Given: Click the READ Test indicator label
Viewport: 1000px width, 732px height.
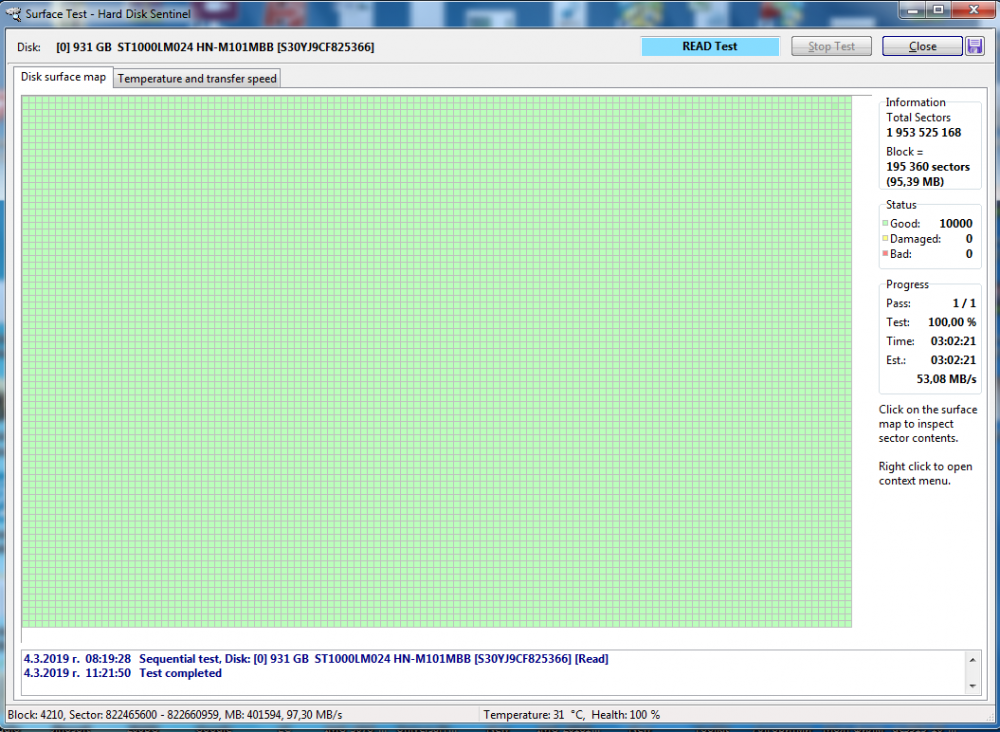Looking at the screenshot, I should pos(709,46).
